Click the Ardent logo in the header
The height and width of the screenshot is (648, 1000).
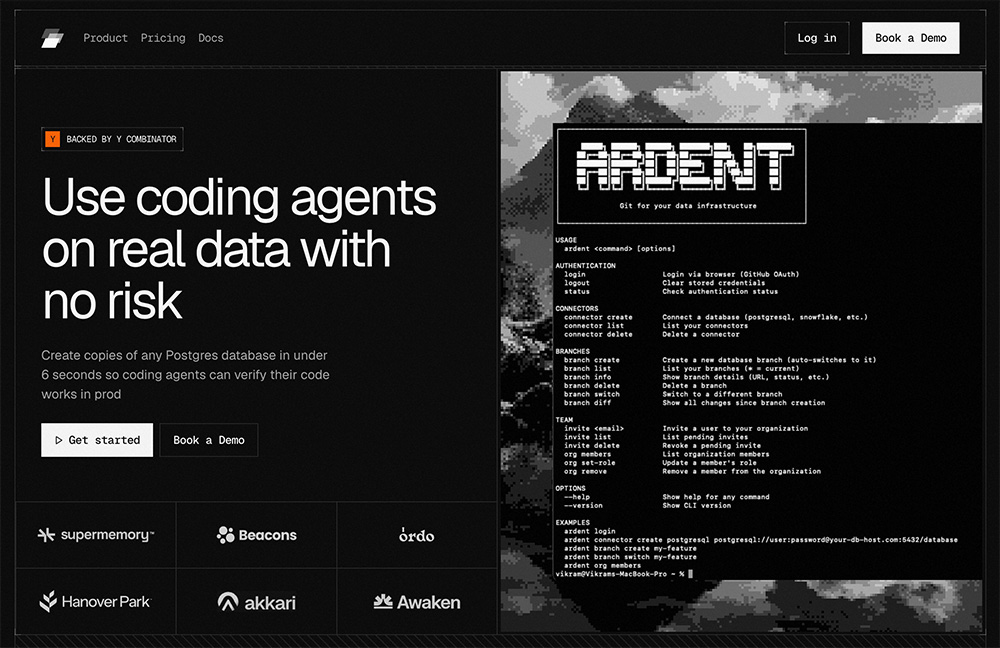(x=52, y=38)
